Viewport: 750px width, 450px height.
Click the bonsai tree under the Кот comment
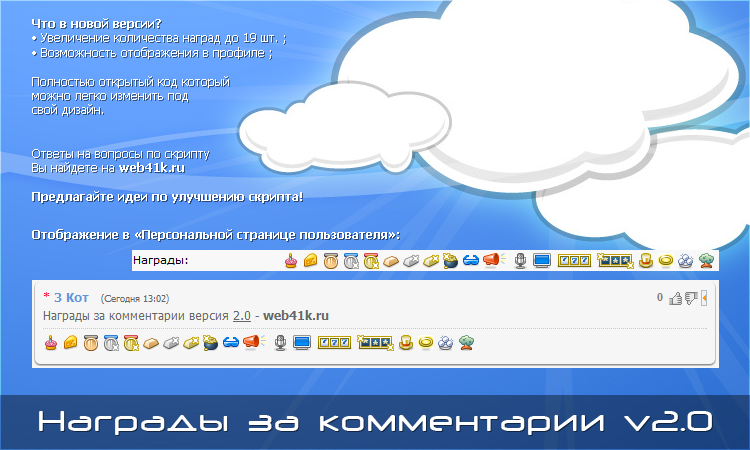[x=466, y=342]
